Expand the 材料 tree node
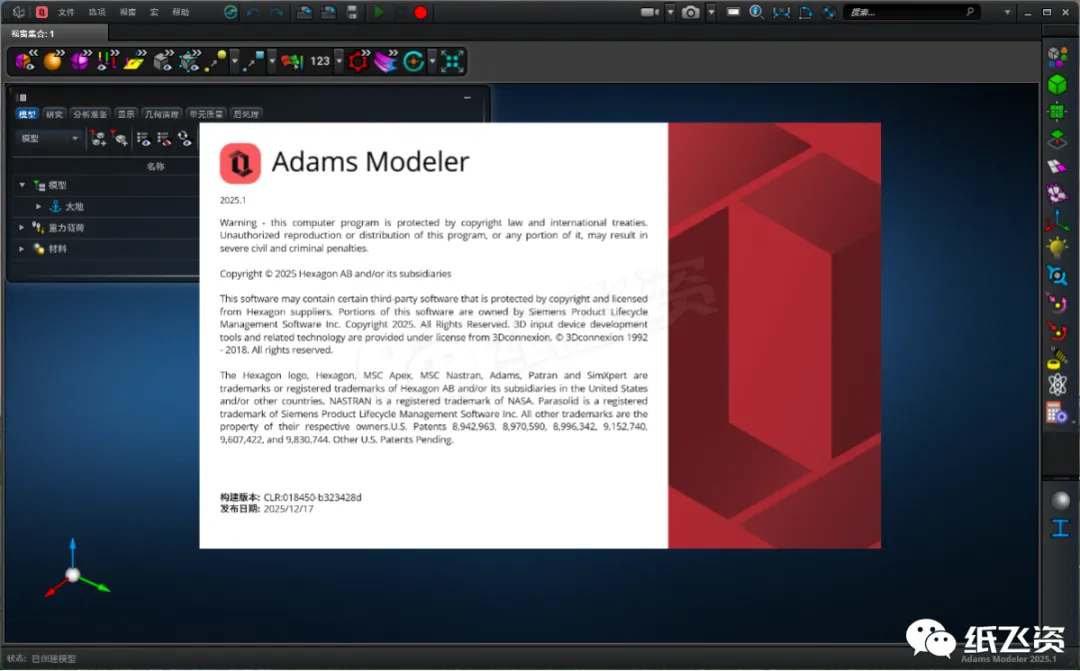This screenshot has width=1080, height=671. coord(22,249)
